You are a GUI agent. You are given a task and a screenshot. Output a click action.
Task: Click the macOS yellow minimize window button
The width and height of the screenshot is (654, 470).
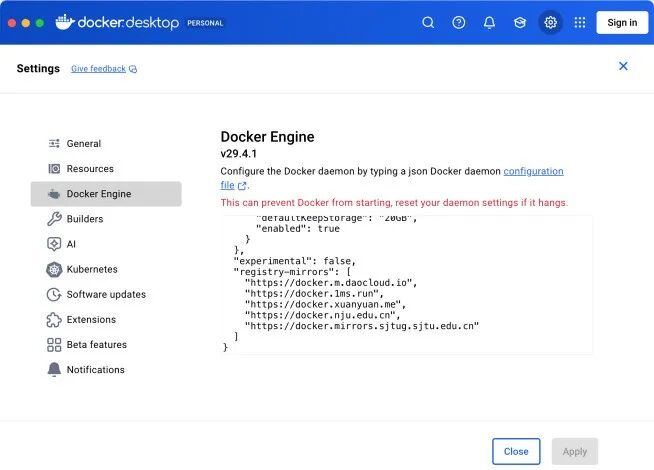pyautogui.click(x=26, y=23)
